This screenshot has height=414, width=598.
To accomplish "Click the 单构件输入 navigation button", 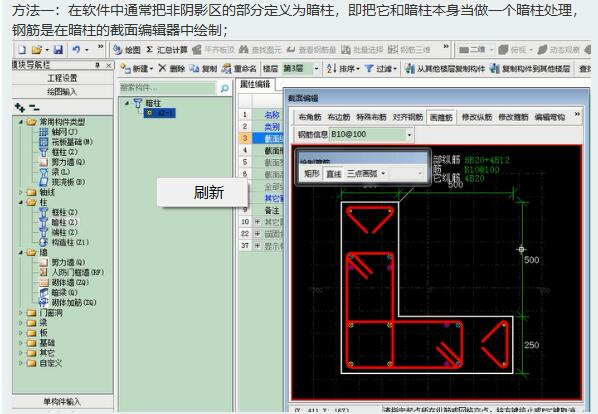I will [63, 402].
